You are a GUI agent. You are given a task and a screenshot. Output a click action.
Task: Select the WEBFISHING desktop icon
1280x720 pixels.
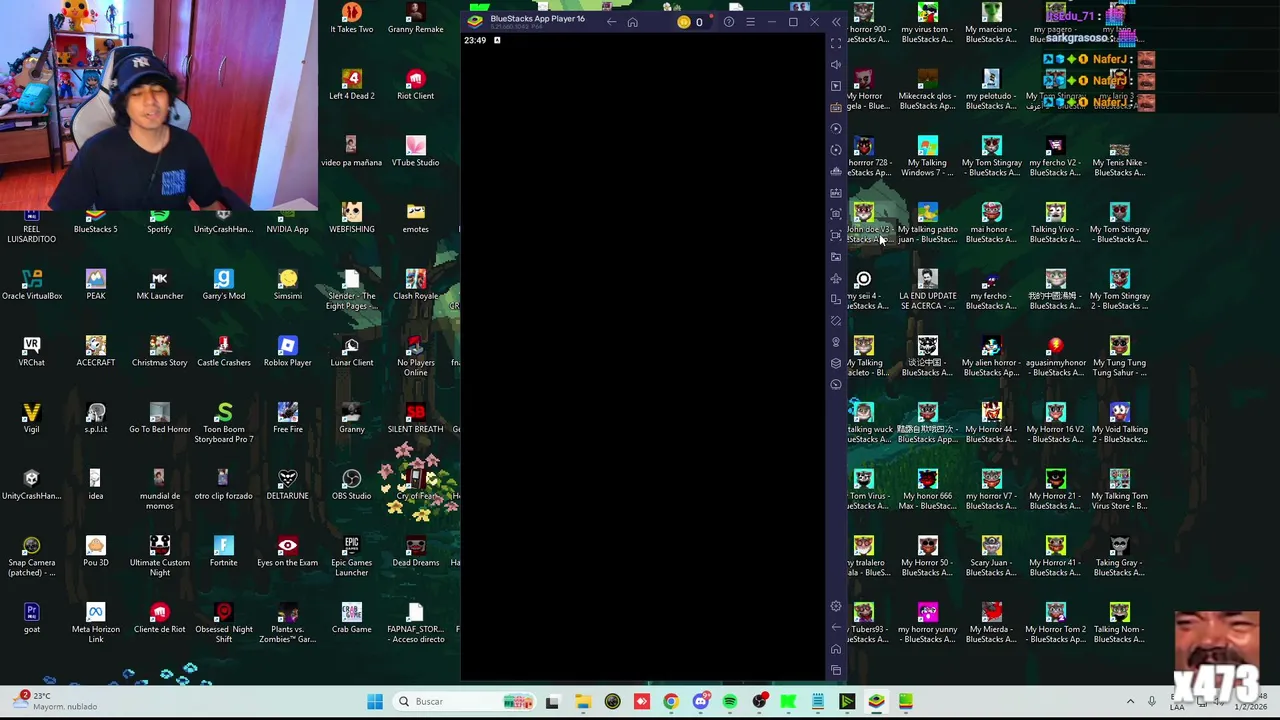pyautogui.click(x=352, y=218)
